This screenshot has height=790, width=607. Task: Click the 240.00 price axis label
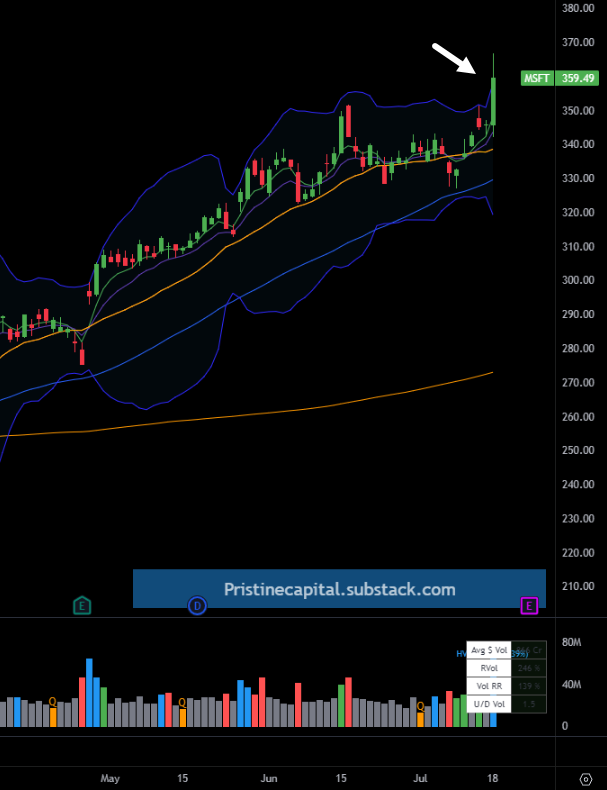[578, 485]
